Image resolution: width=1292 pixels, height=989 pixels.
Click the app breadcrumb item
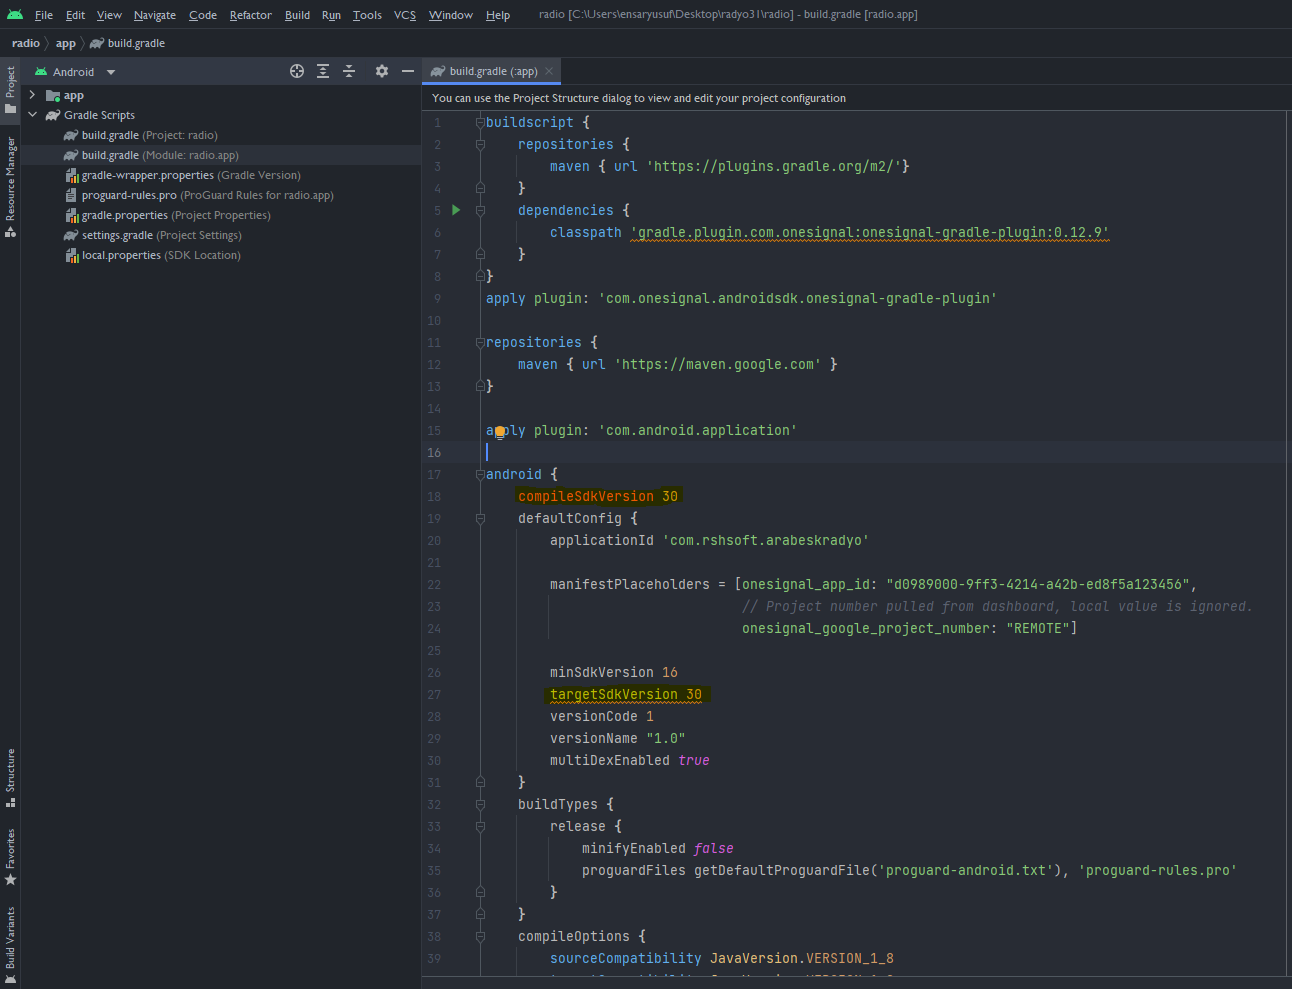(66, 43)
